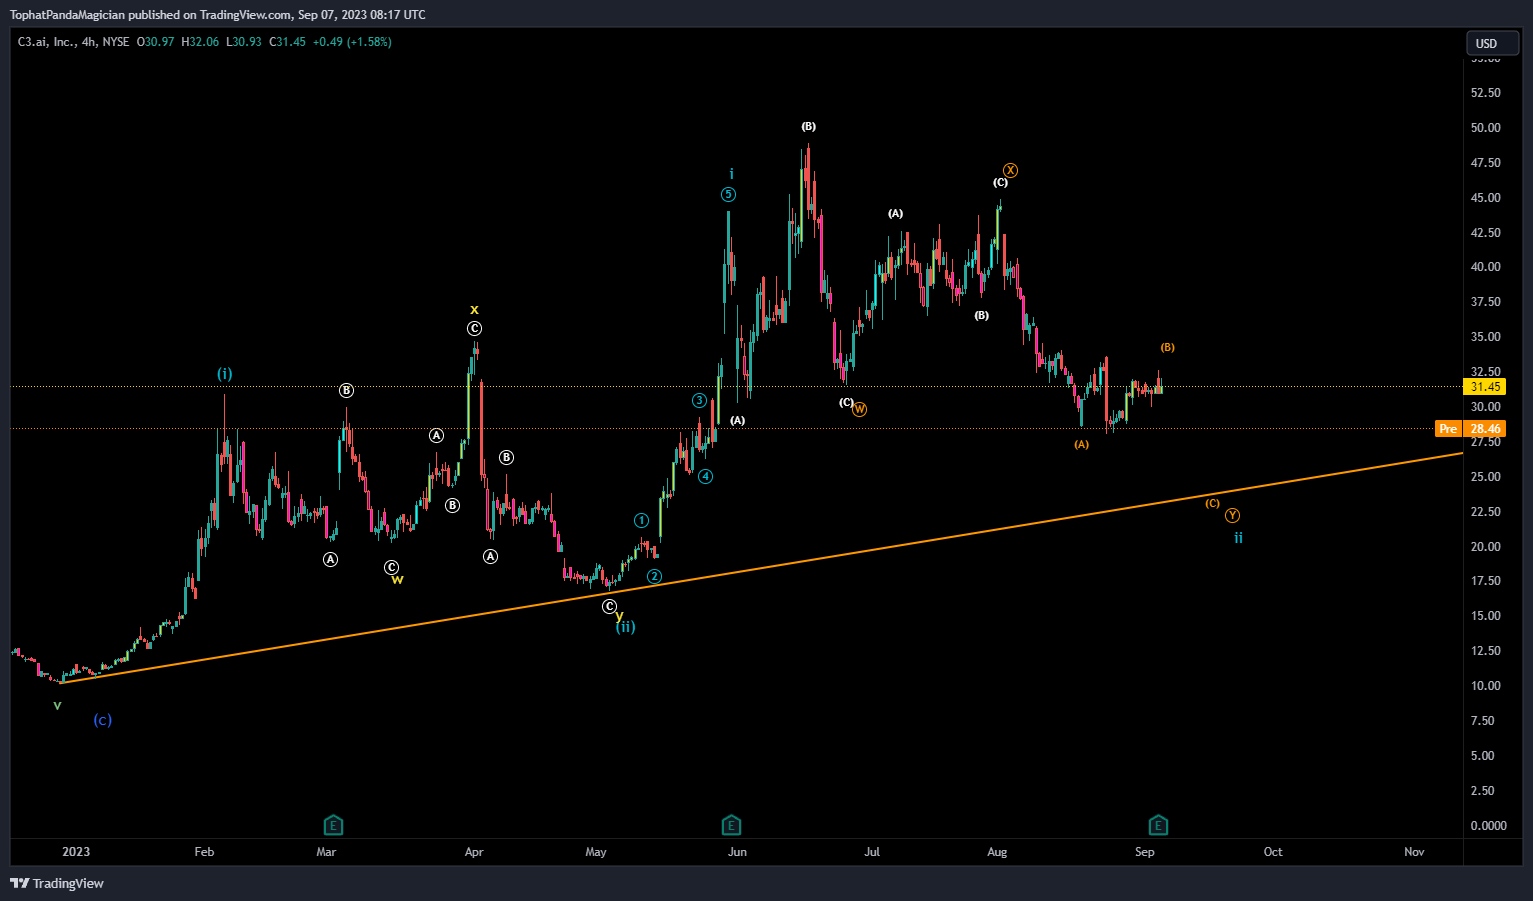
Task: Select the cyan circled 1 wave label
Action: [642, 521]
